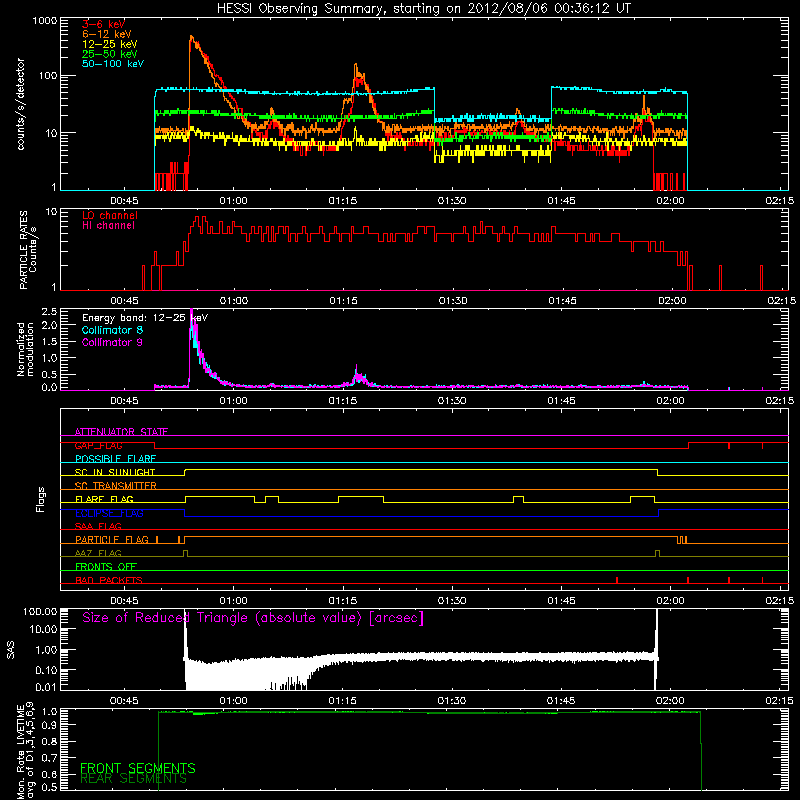Click the 100.00 tick on SAS axis
Viewport: 800px width, 800px height.
click(x=40, y=611)
